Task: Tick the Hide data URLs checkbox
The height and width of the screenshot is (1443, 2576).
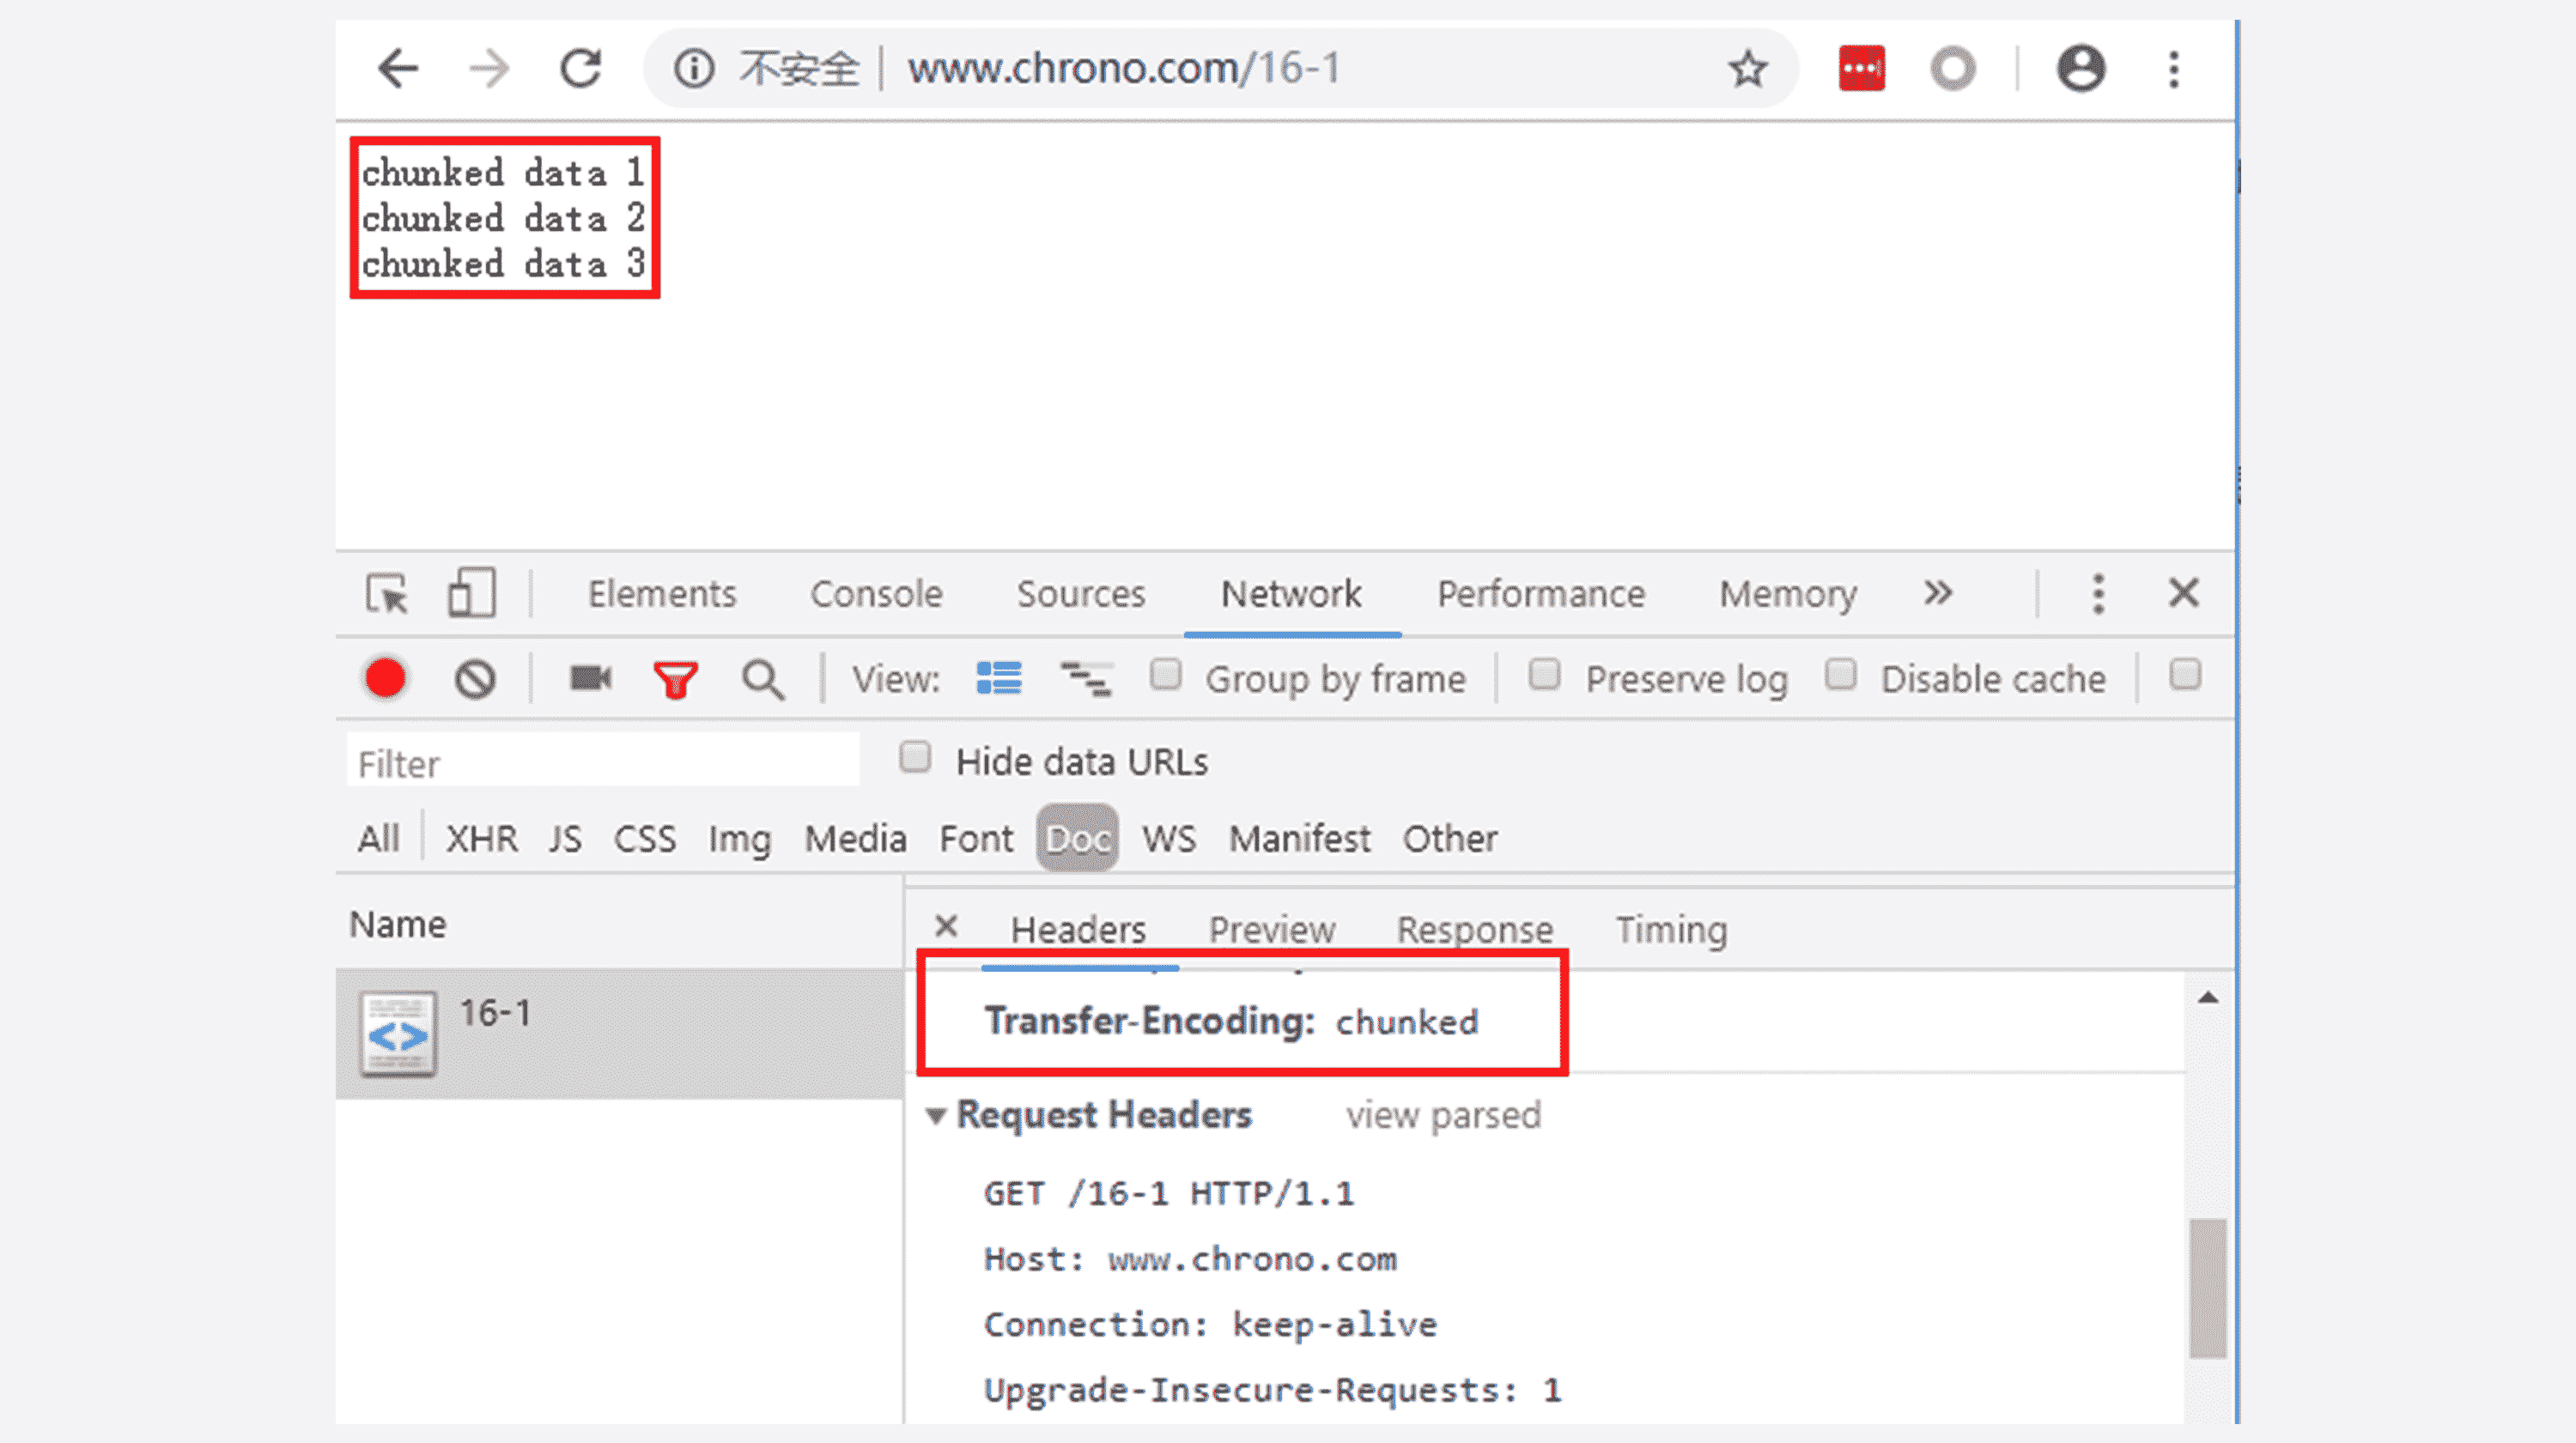Action: click(x=914, y=758)
